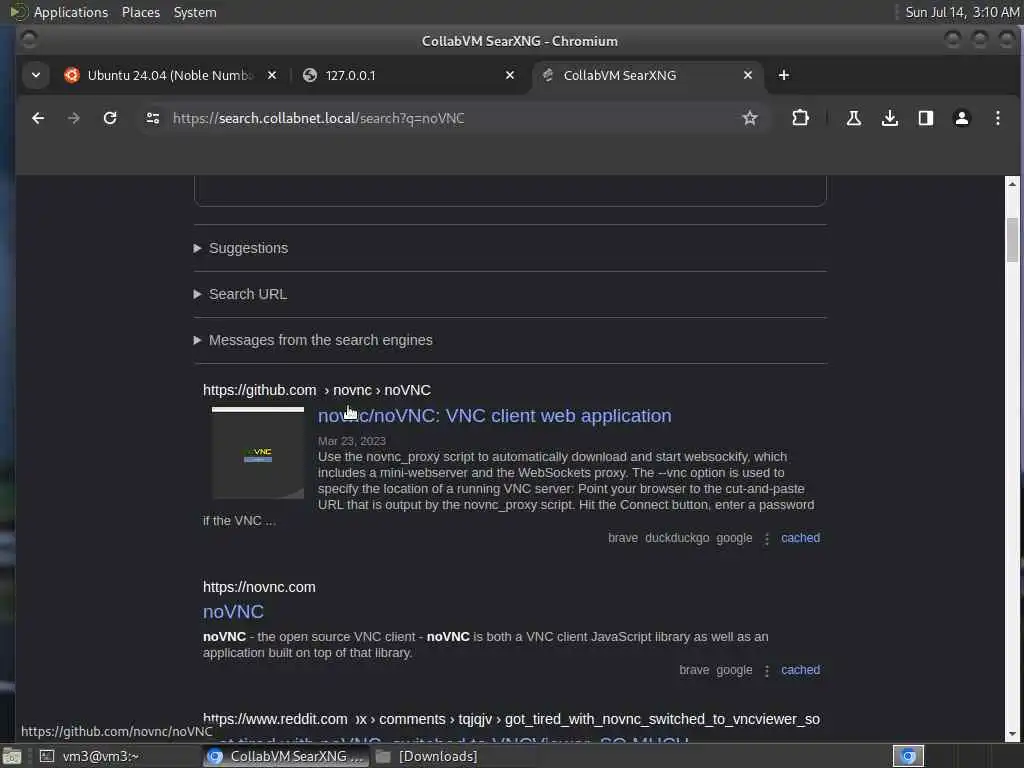This screenshot has width=1024, height=768.
Task: Reload the current search page
Action: coord(110,118)
